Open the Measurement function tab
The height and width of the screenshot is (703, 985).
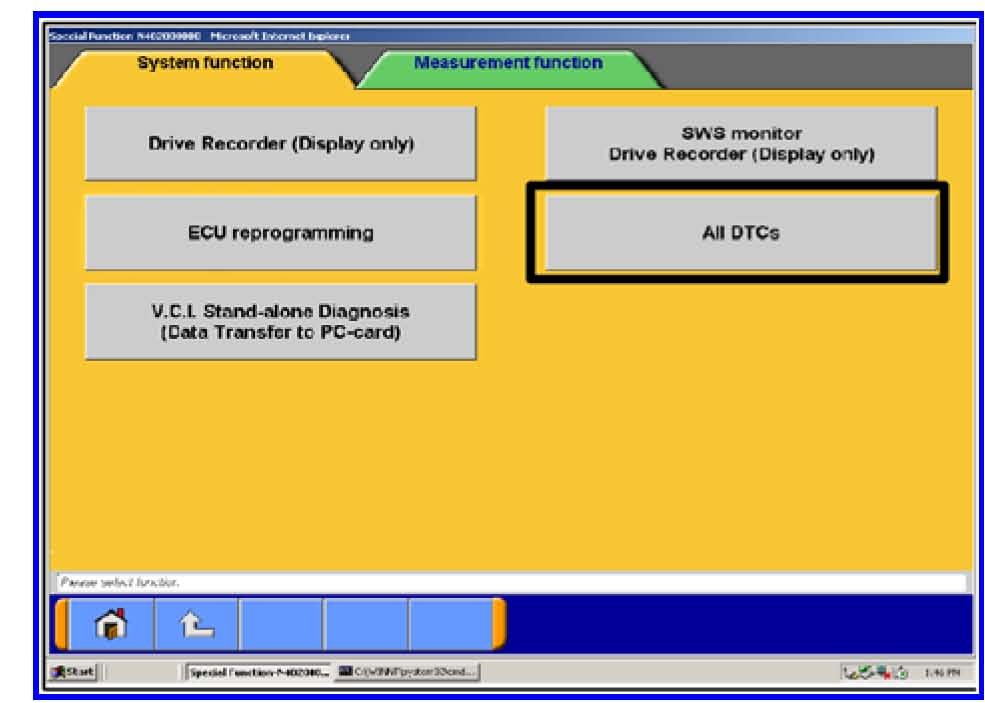point(508,64)
